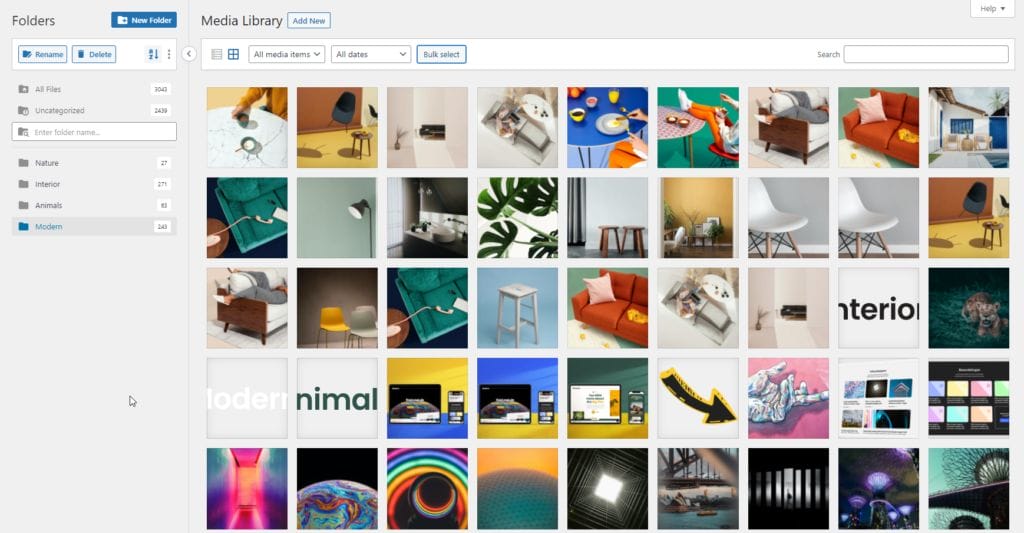Delete the selected folder
Screen dimensions: 1024x533
[x=94, y=54]
